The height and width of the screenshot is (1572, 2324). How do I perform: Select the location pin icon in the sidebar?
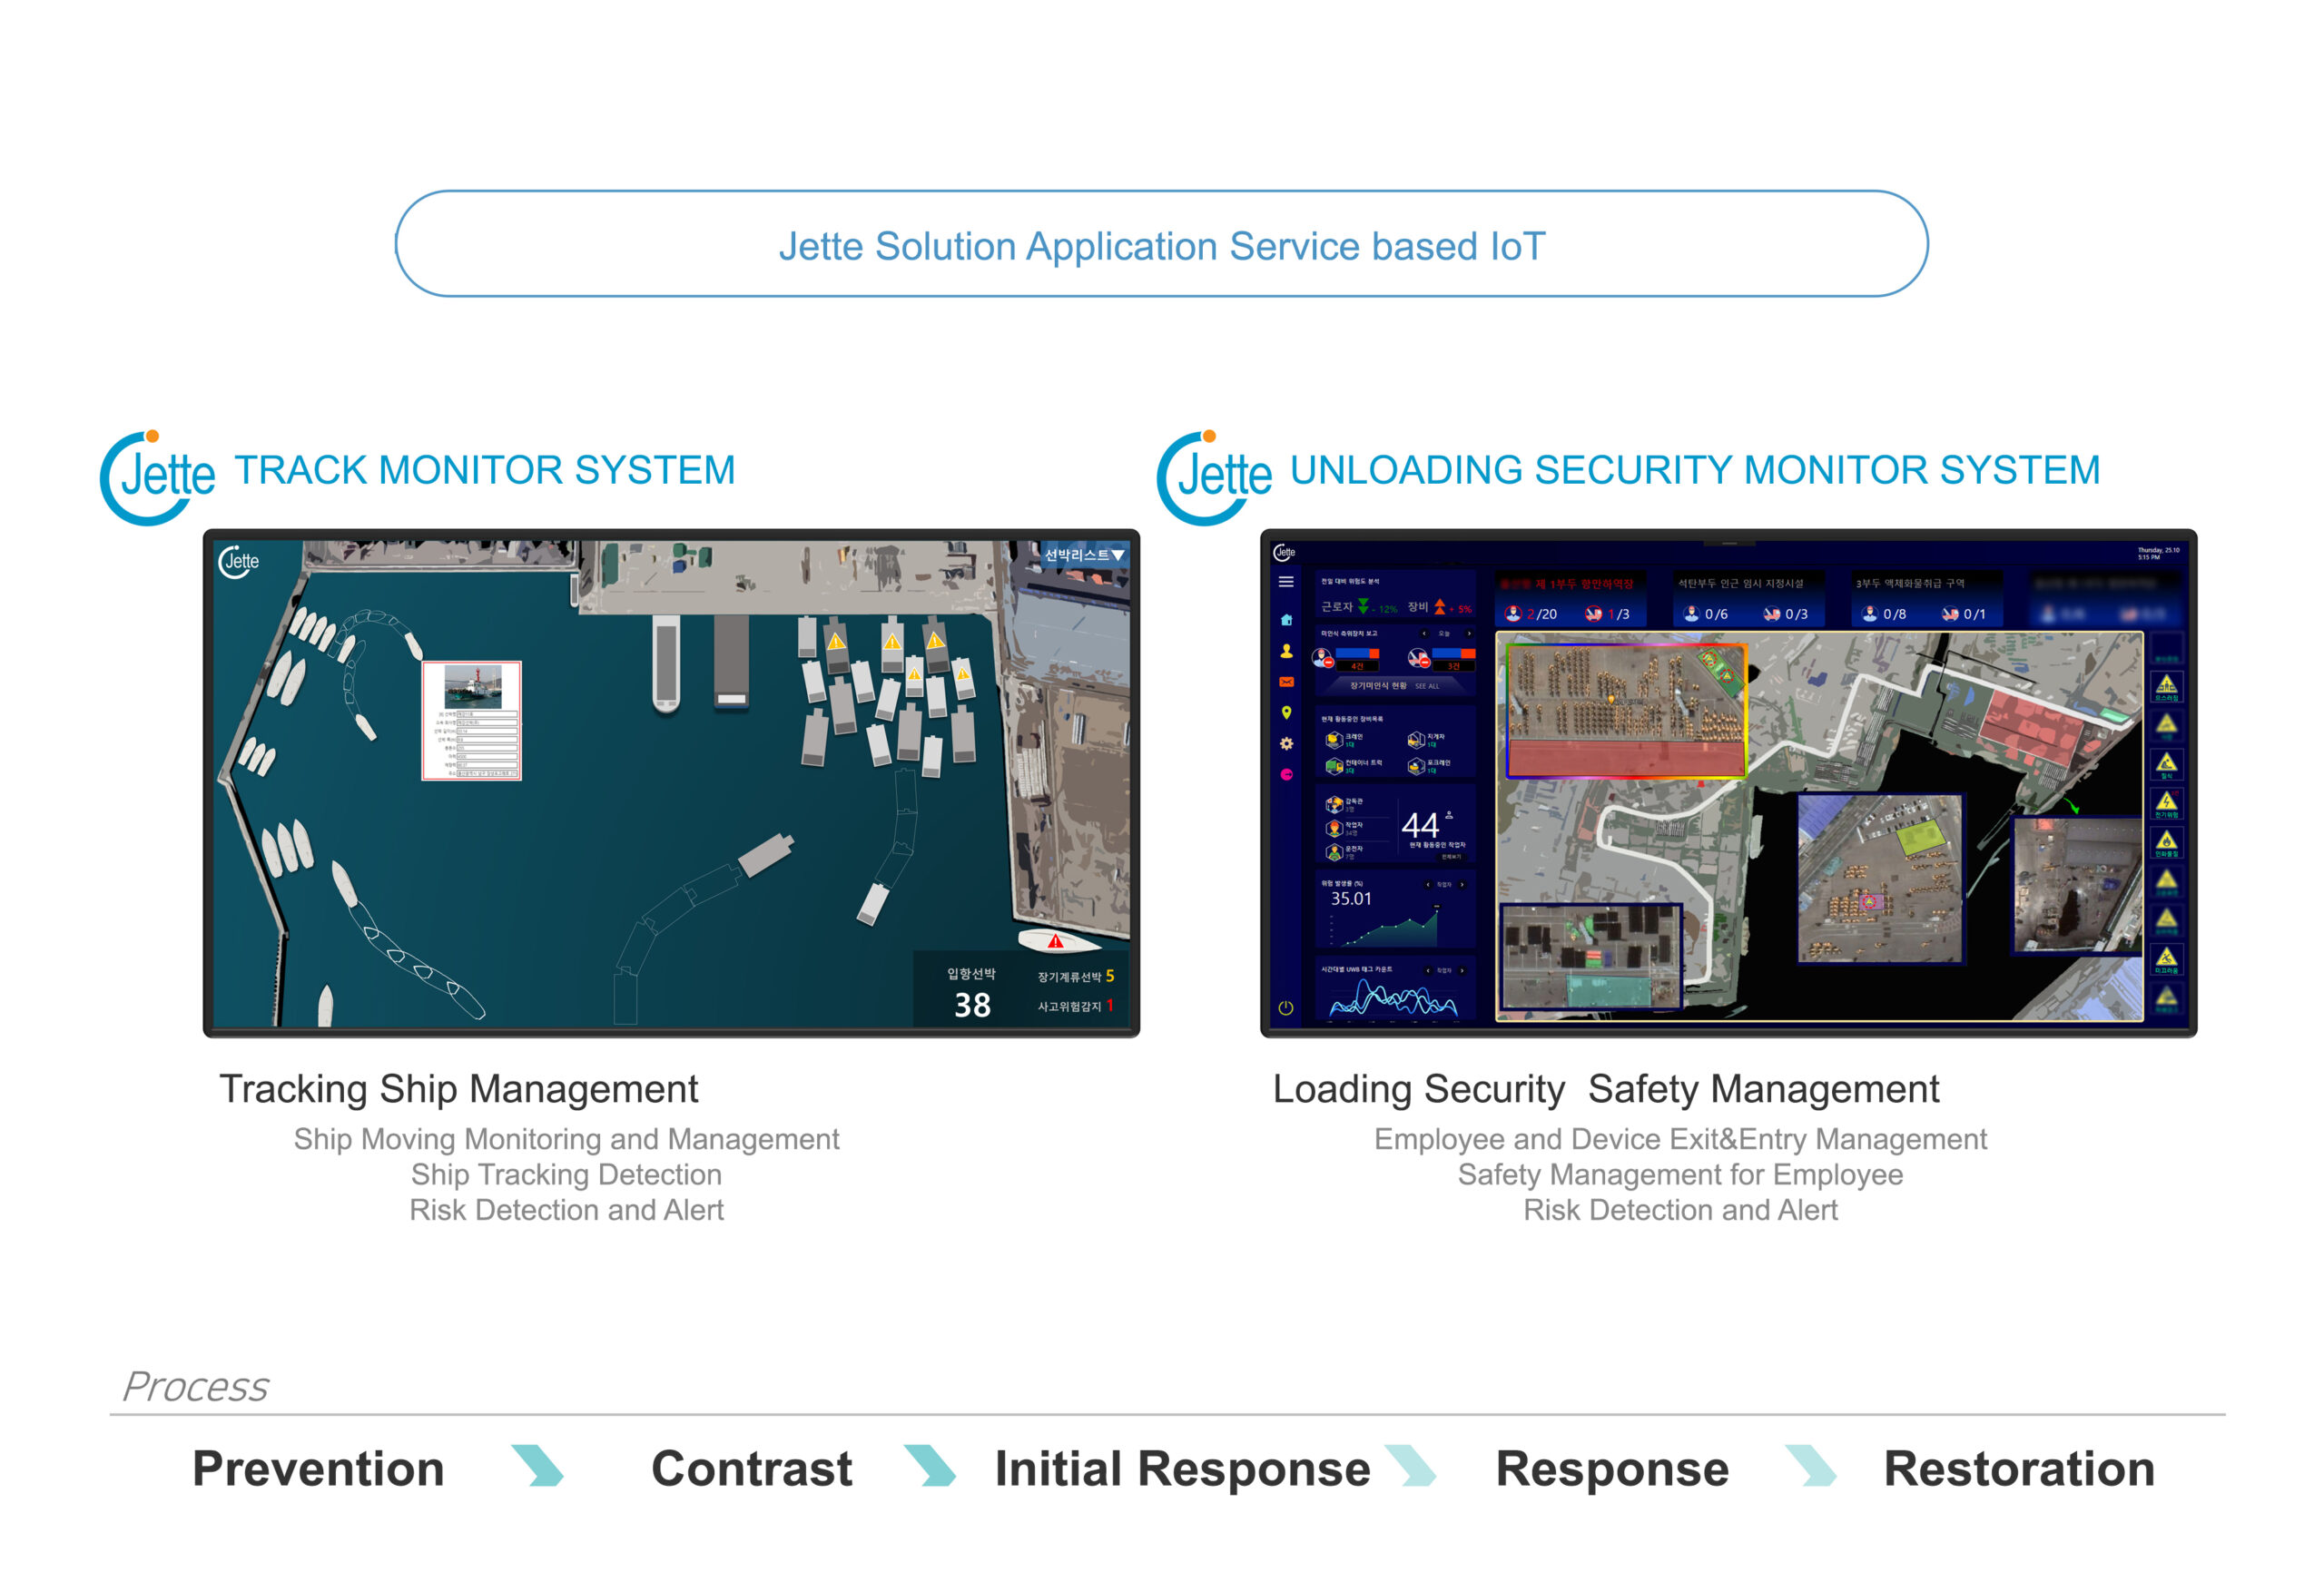[x=1287, y=713]
